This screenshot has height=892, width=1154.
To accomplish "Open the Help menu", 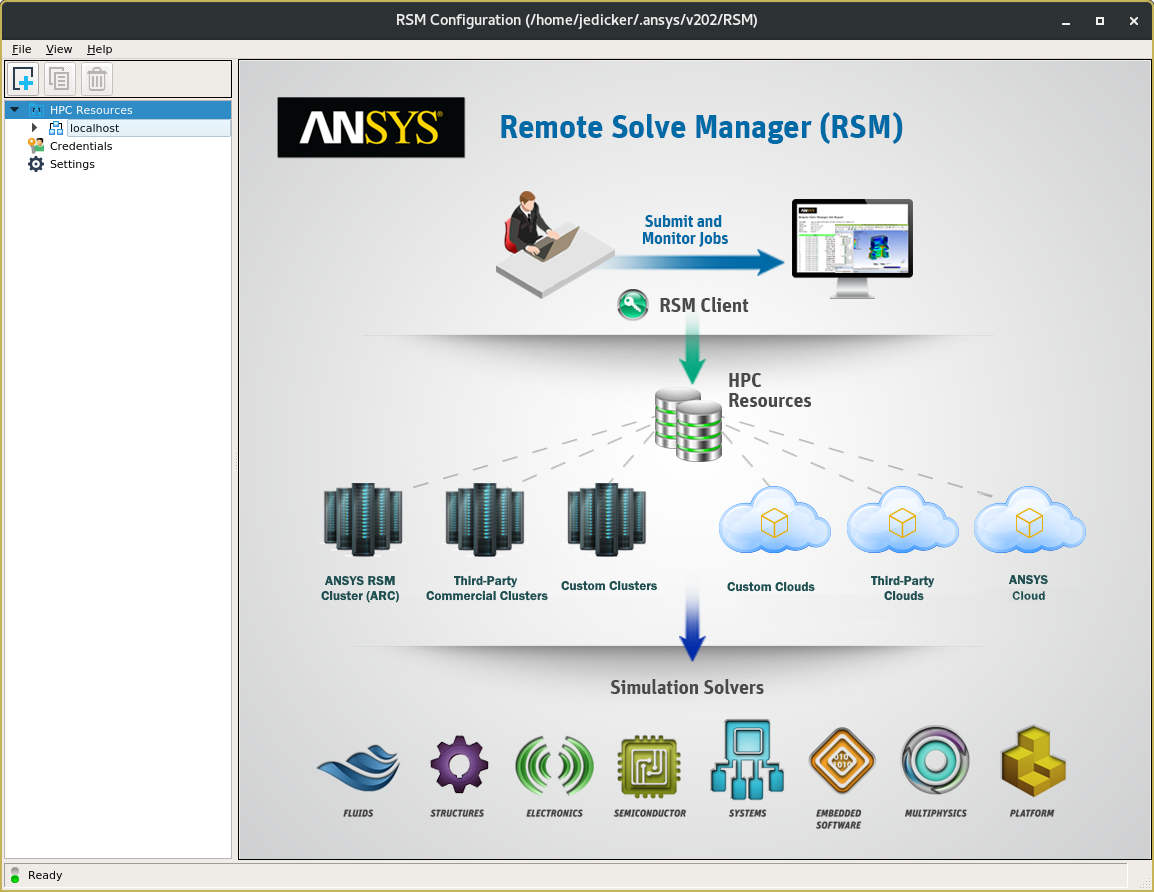I will pos(99,49).
